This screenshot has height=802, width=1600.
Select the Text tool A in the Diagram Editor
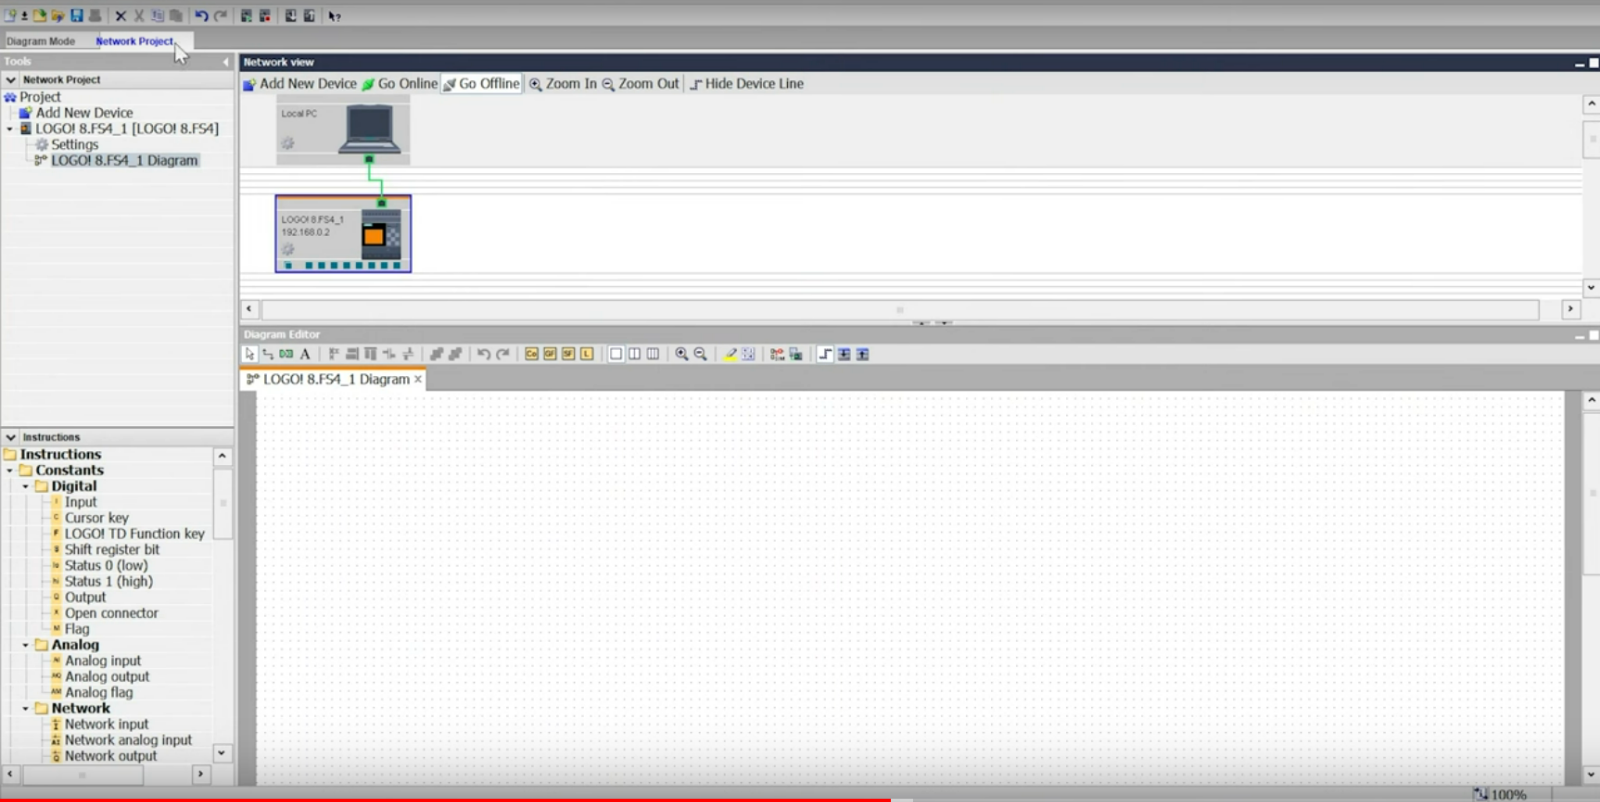point(305,354)
